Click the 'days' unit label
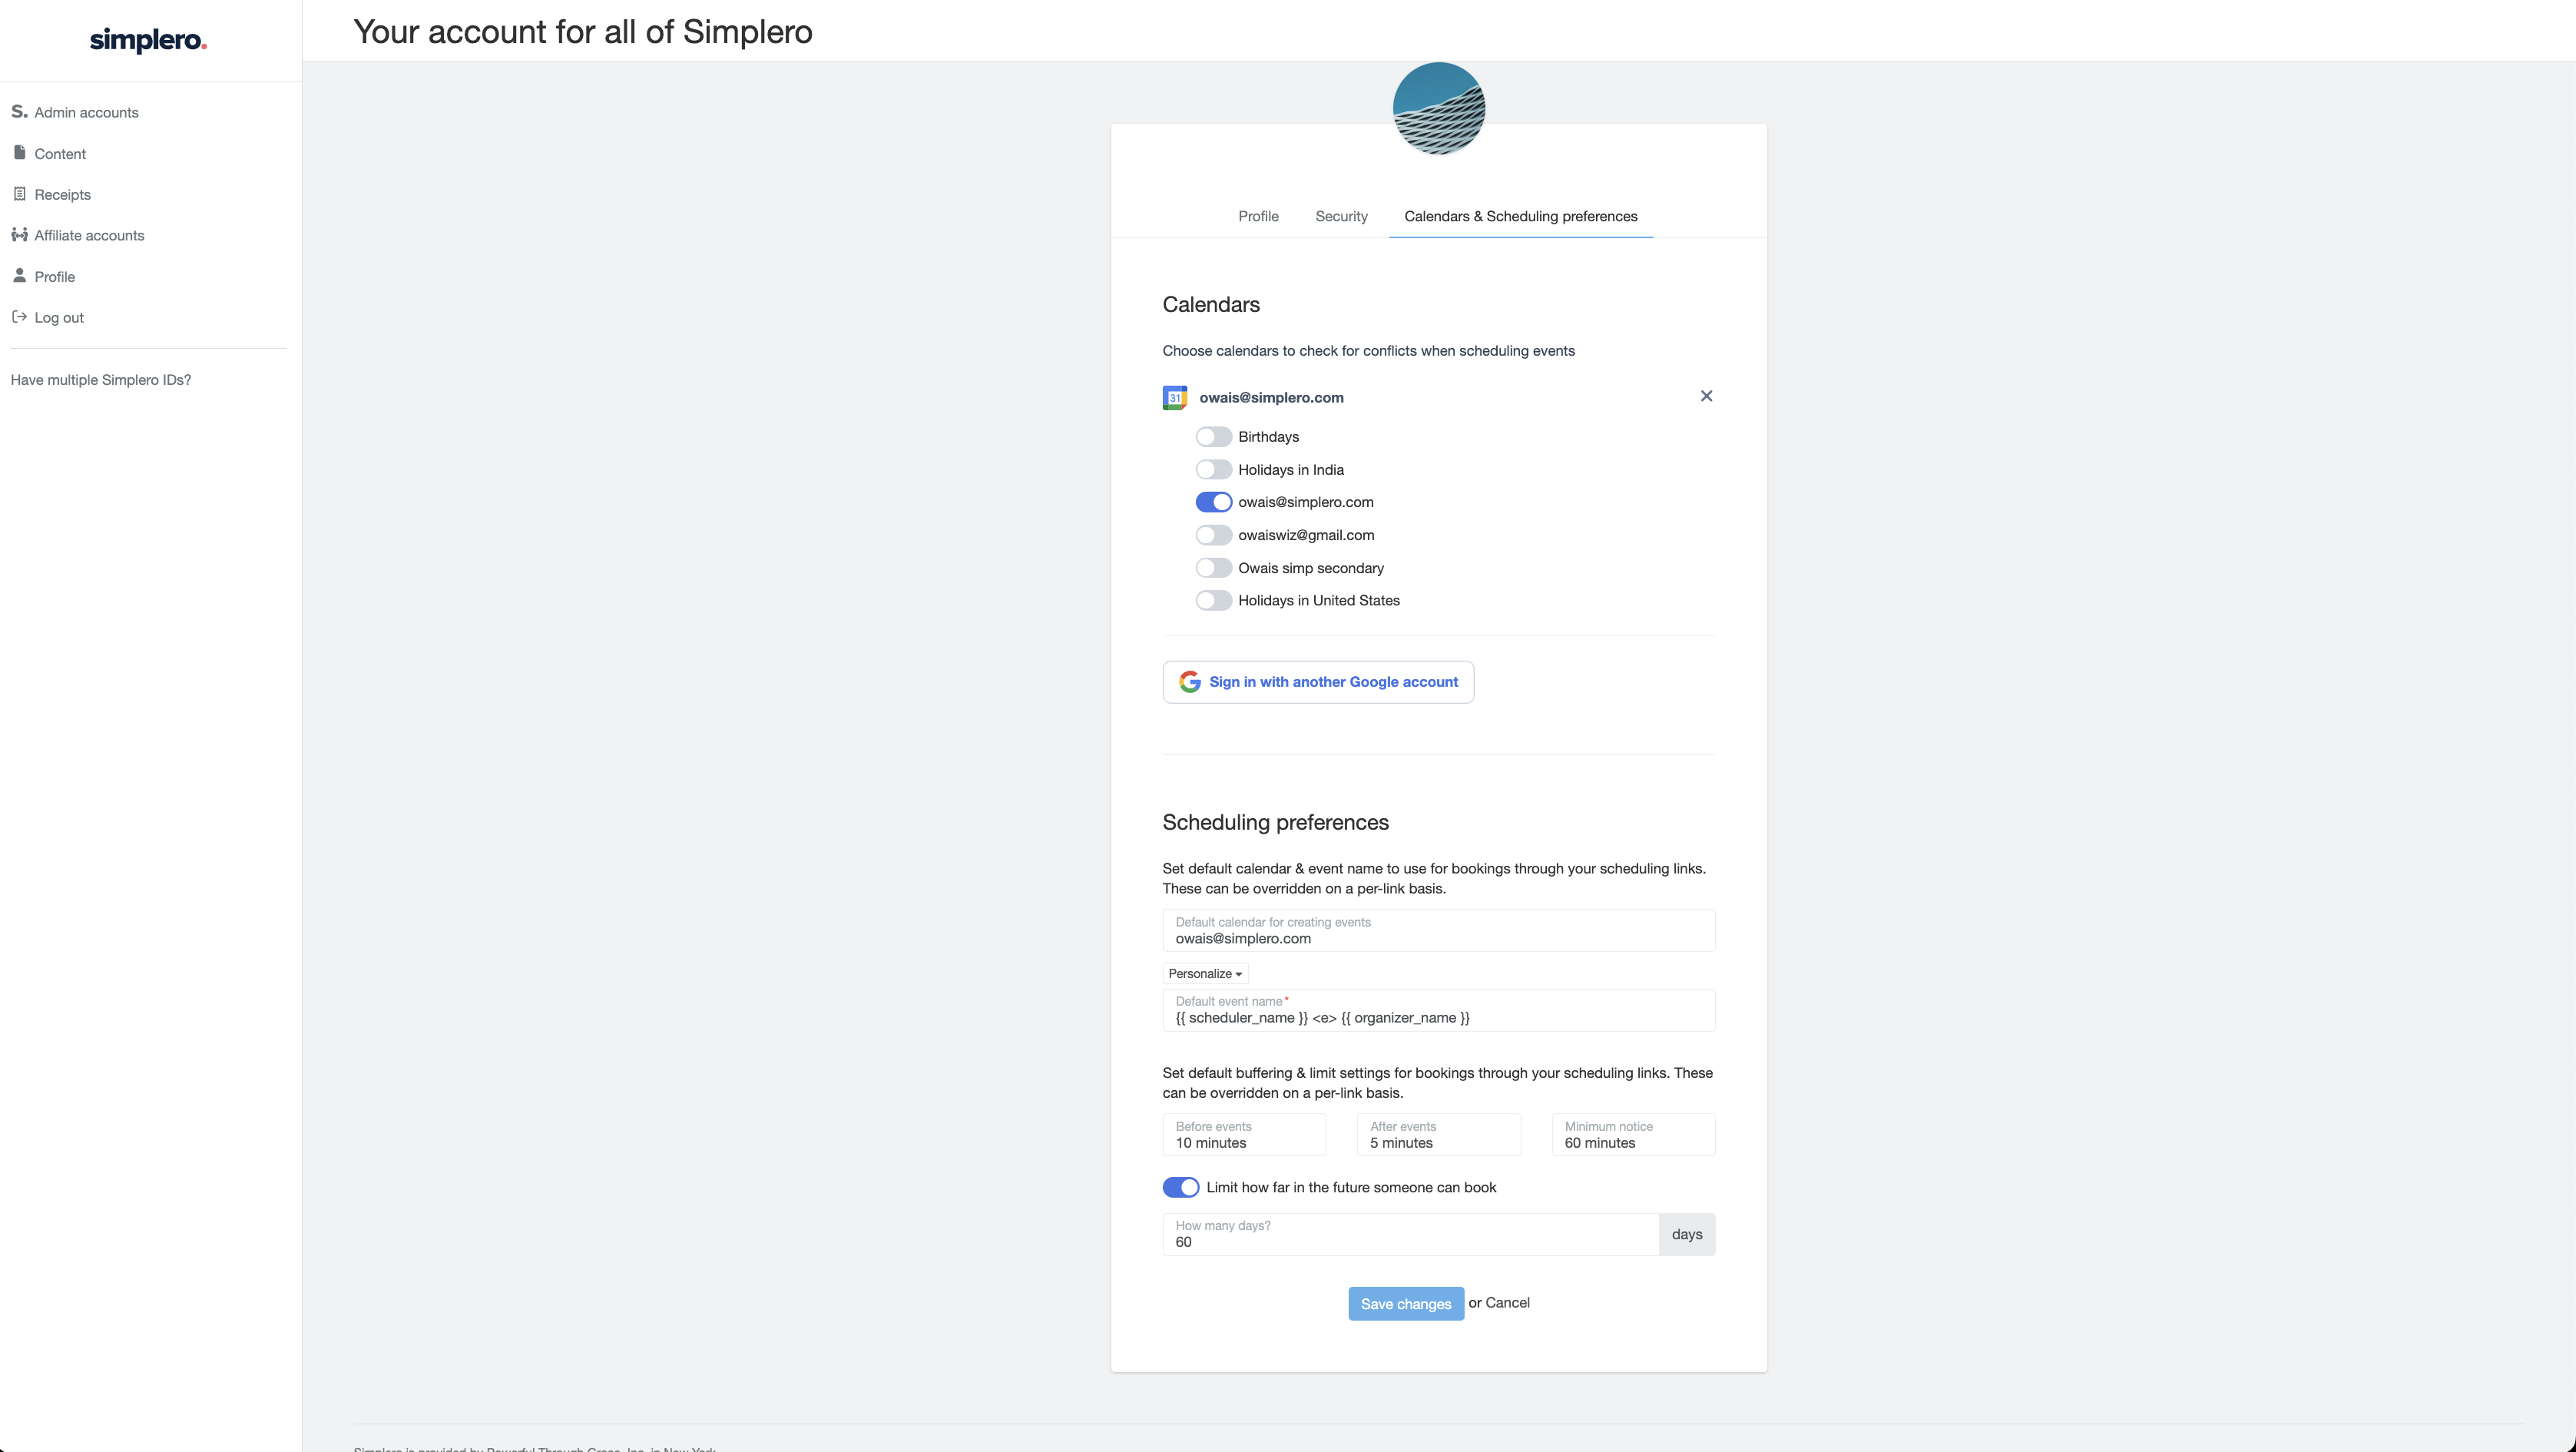This screenshot has height=1452, width=2576. pos(1687,1234)
